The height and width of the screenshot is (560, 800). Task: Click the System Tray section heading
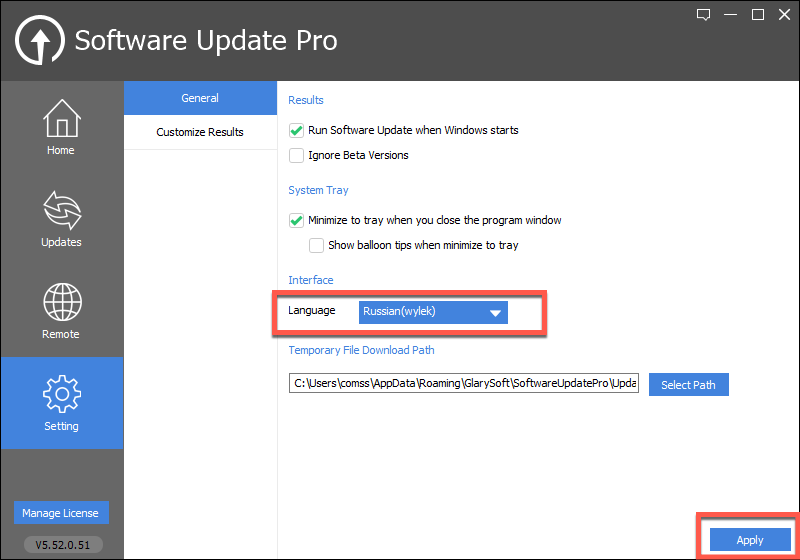click(318, 190)
